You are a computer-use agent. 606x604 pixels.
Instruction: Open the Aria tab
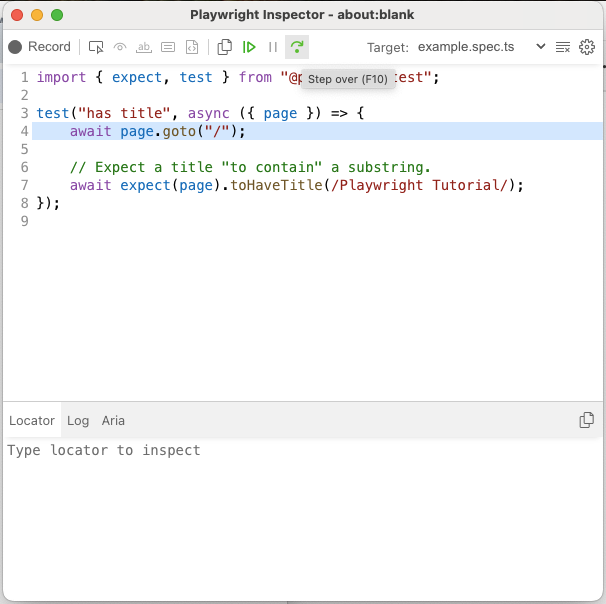click(113, 421)
